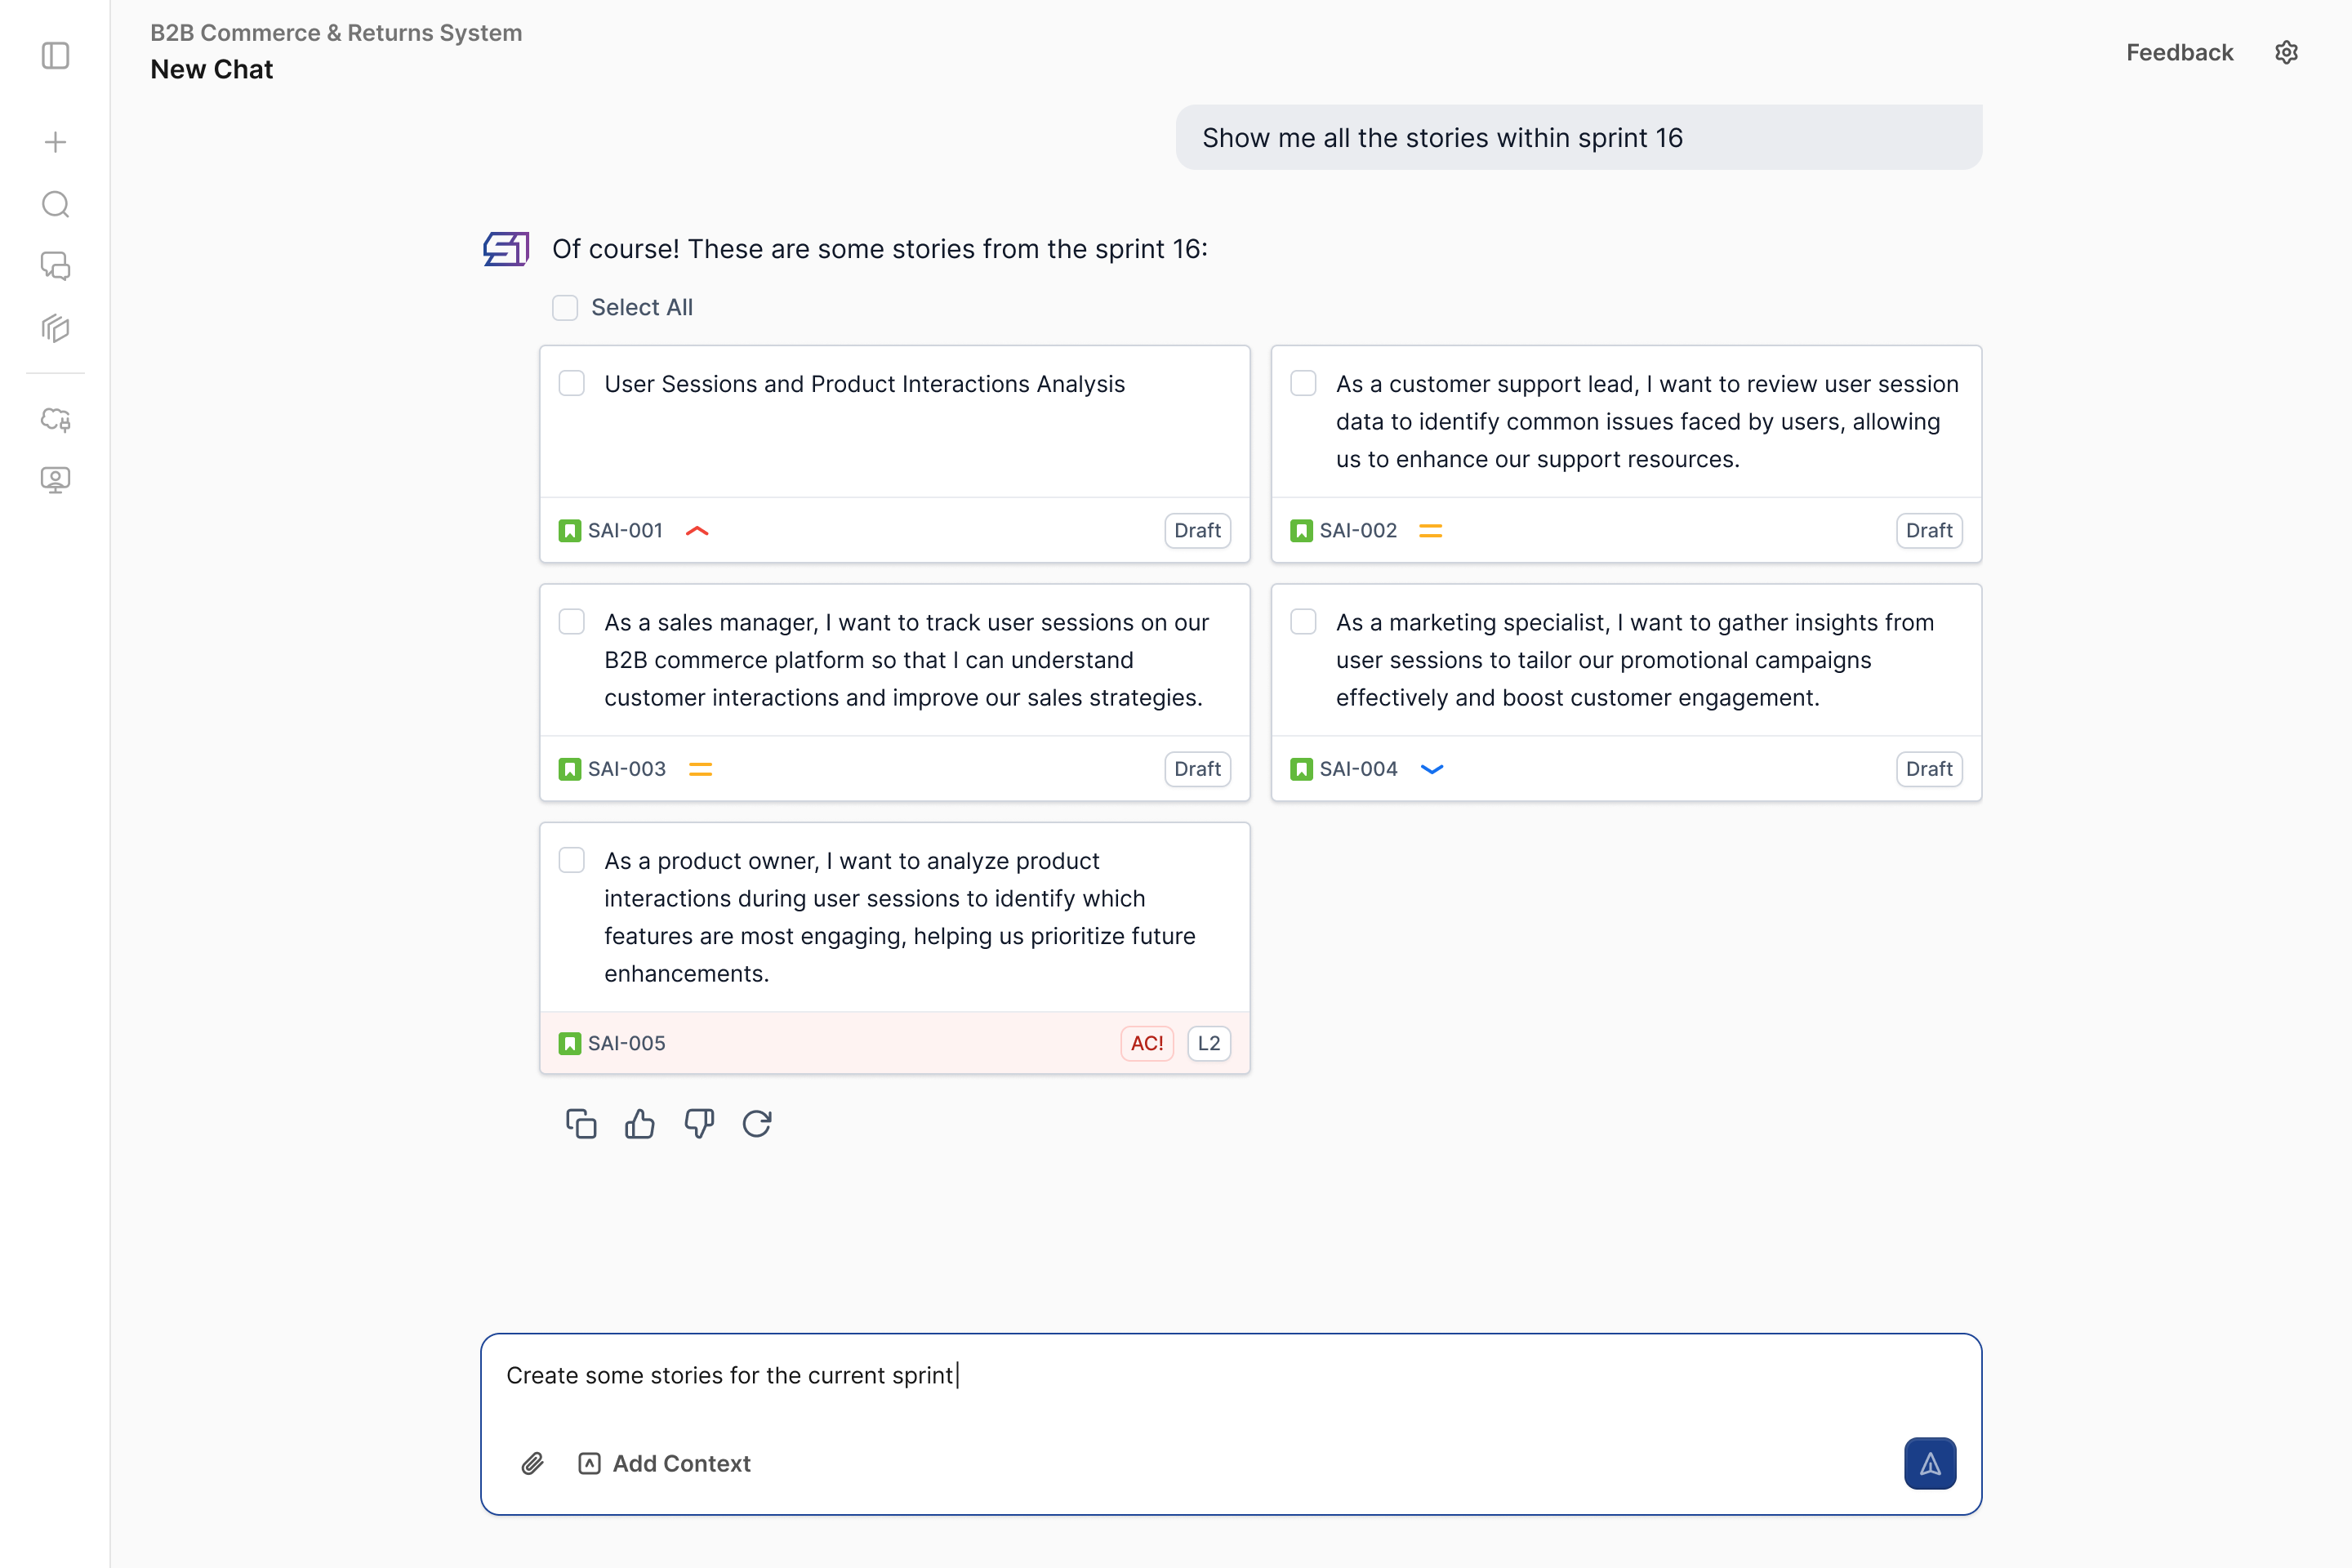The height and width of the screenshot is (1568, 2352).
Task: Give thumbs down to response
Action: tap(699, 1124)
